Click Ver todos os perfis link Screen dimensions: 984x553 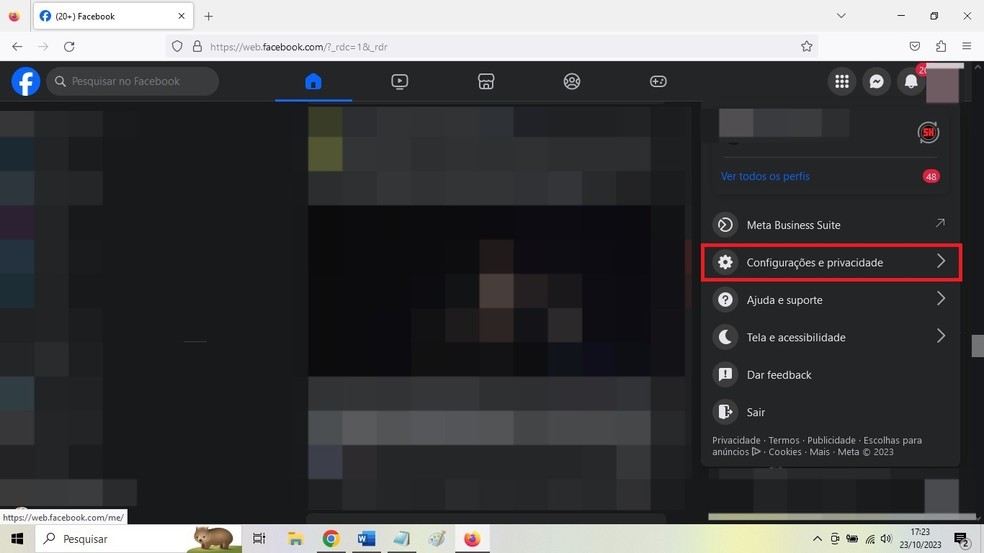point(765,176)
